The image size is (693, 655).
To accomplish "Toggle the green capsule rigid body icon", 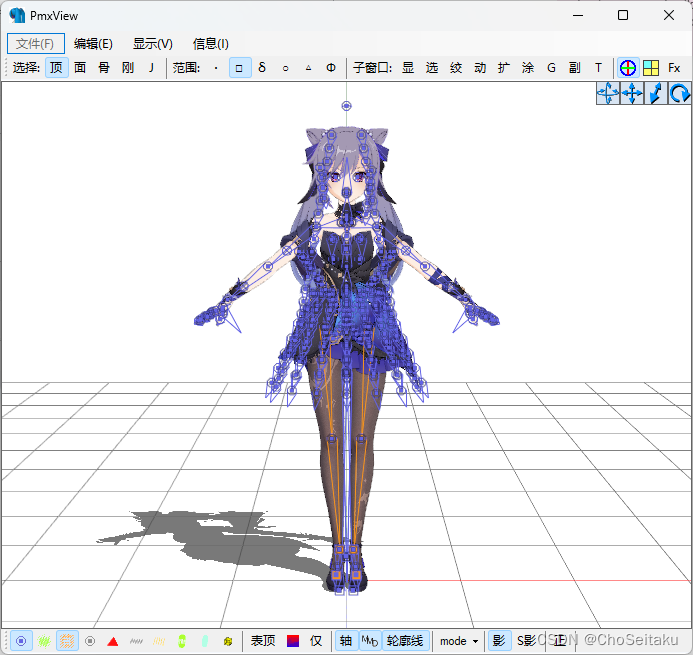I will [x=182, y=641].
